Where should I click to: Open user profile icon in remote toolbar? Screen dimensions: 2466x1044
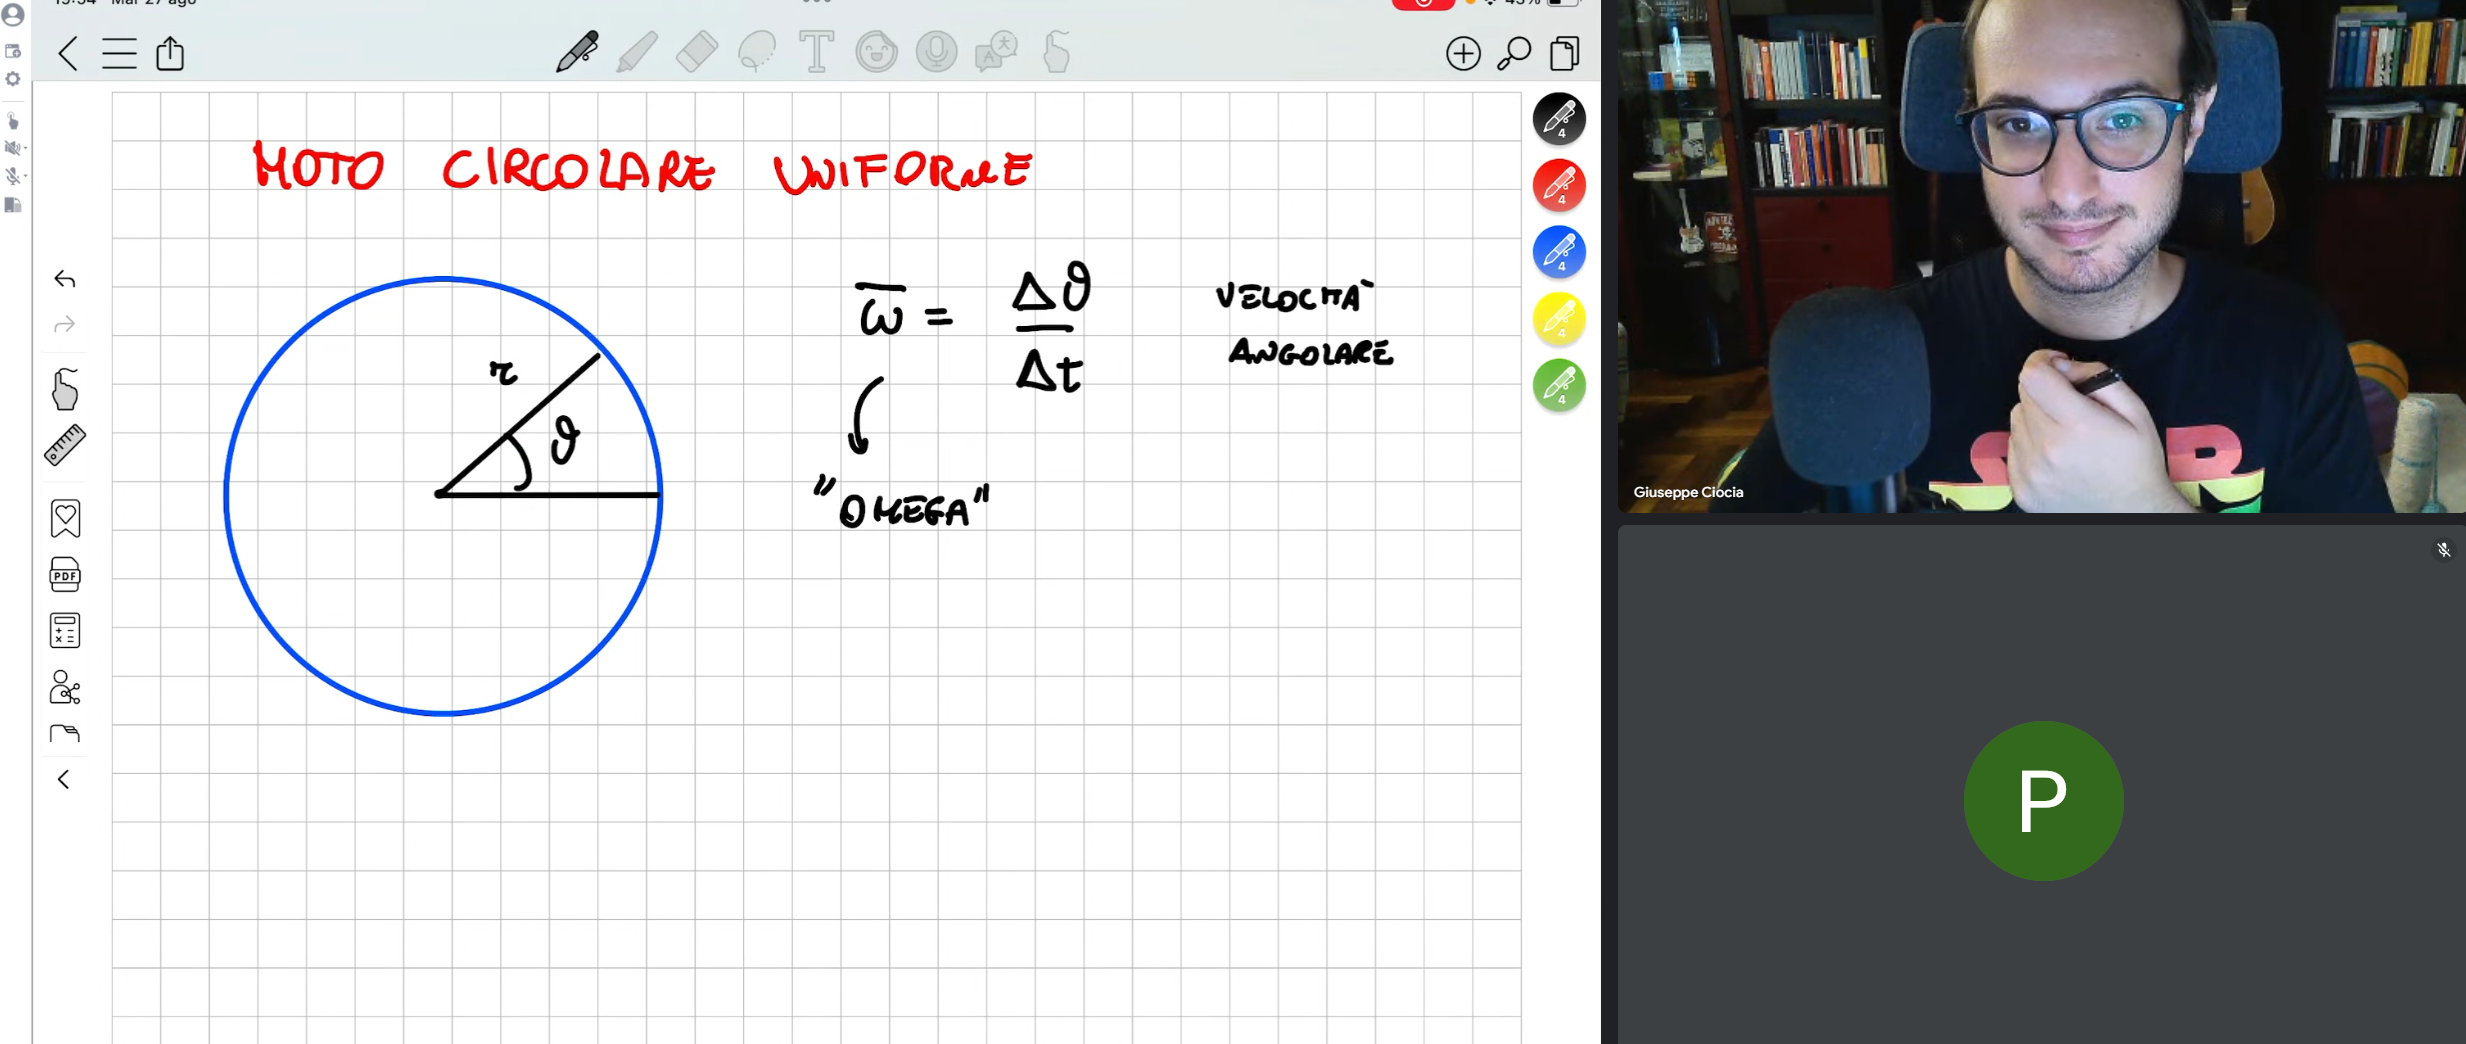coord(13,16)
